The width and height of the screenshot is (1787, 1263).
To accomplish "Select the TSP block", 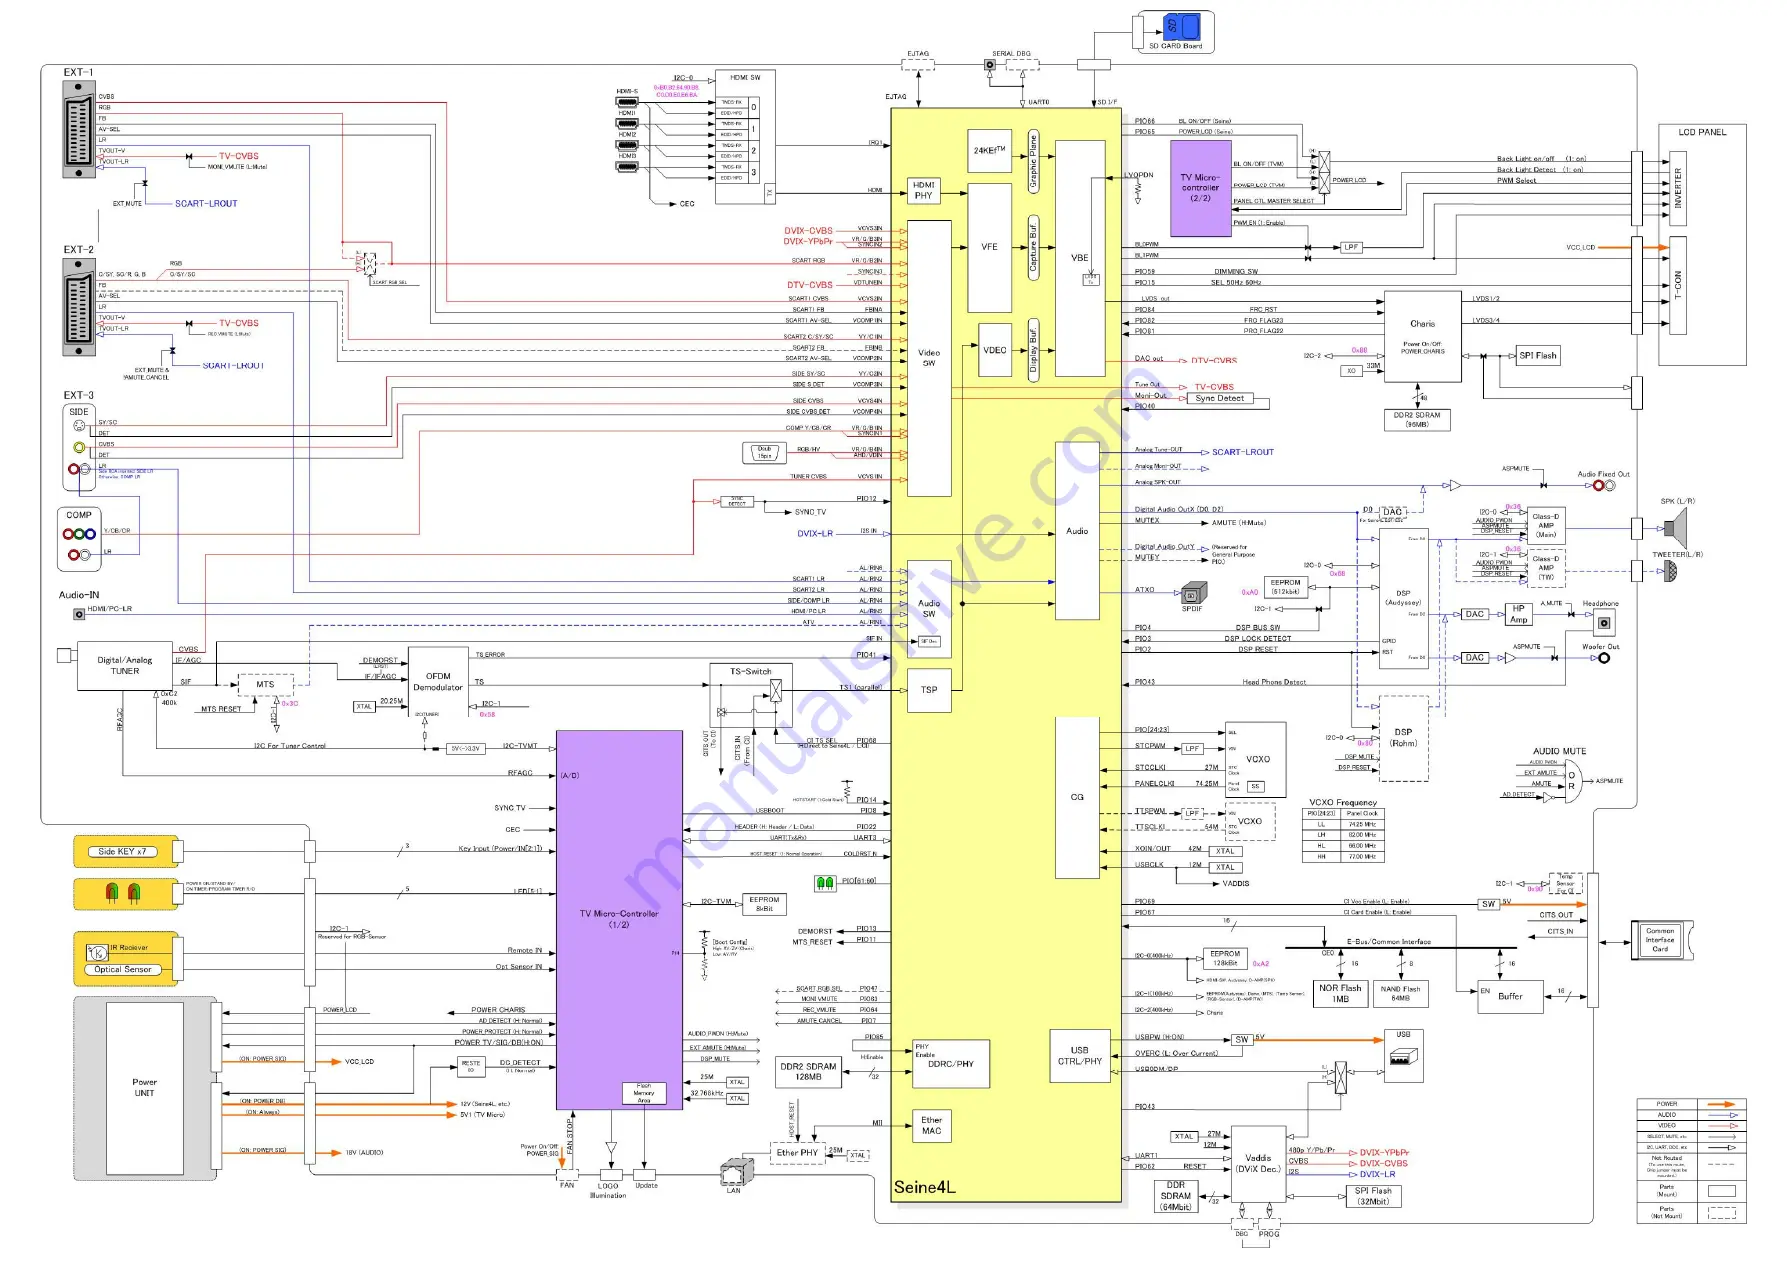I will [x=929, y=690].
